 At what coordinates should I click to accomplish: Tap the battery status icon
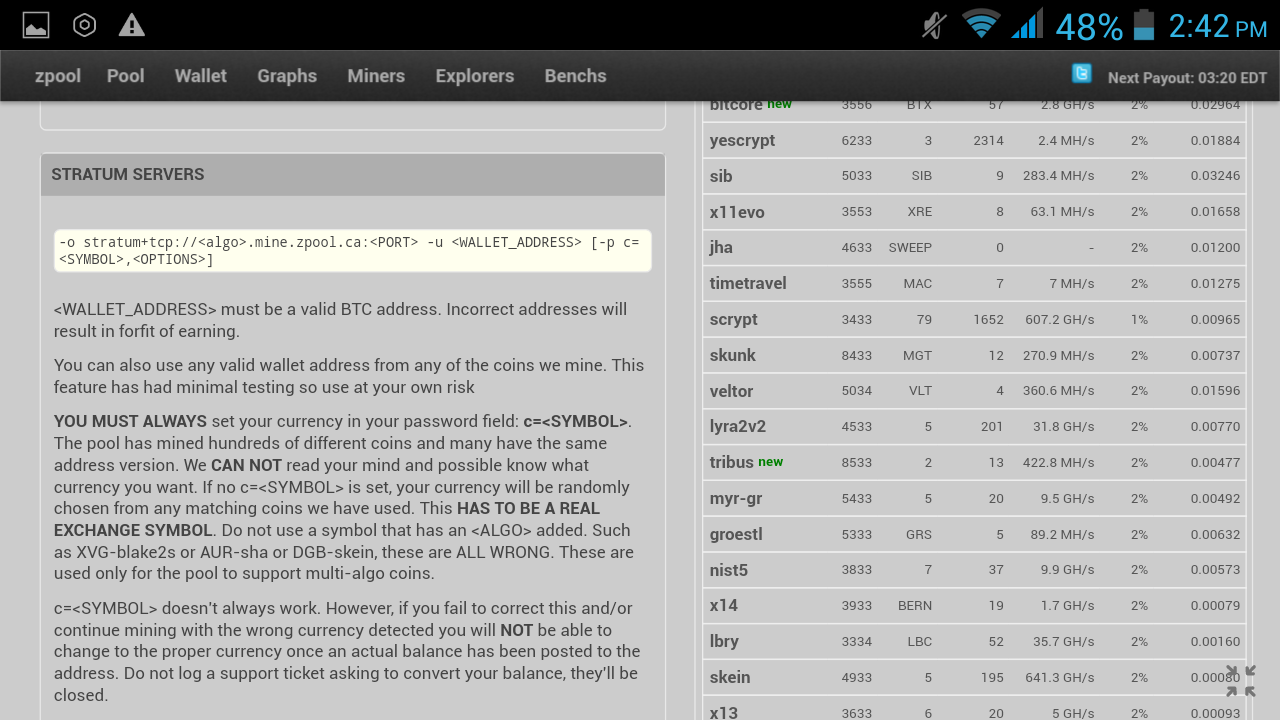1144,25
